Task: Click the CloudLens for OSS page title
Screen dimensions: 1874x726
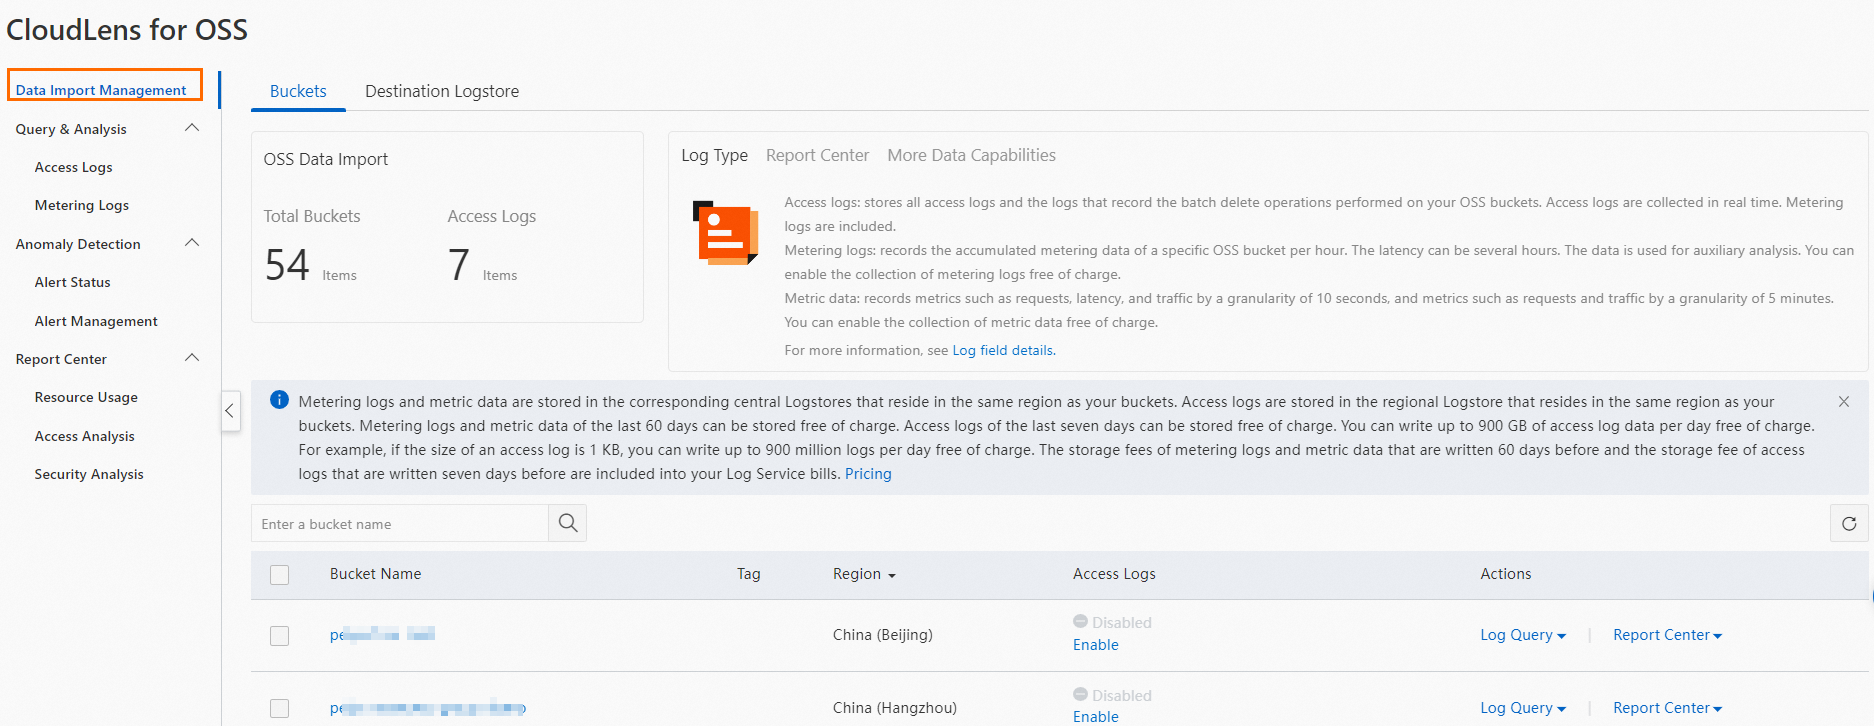Action: pos(127,30)
